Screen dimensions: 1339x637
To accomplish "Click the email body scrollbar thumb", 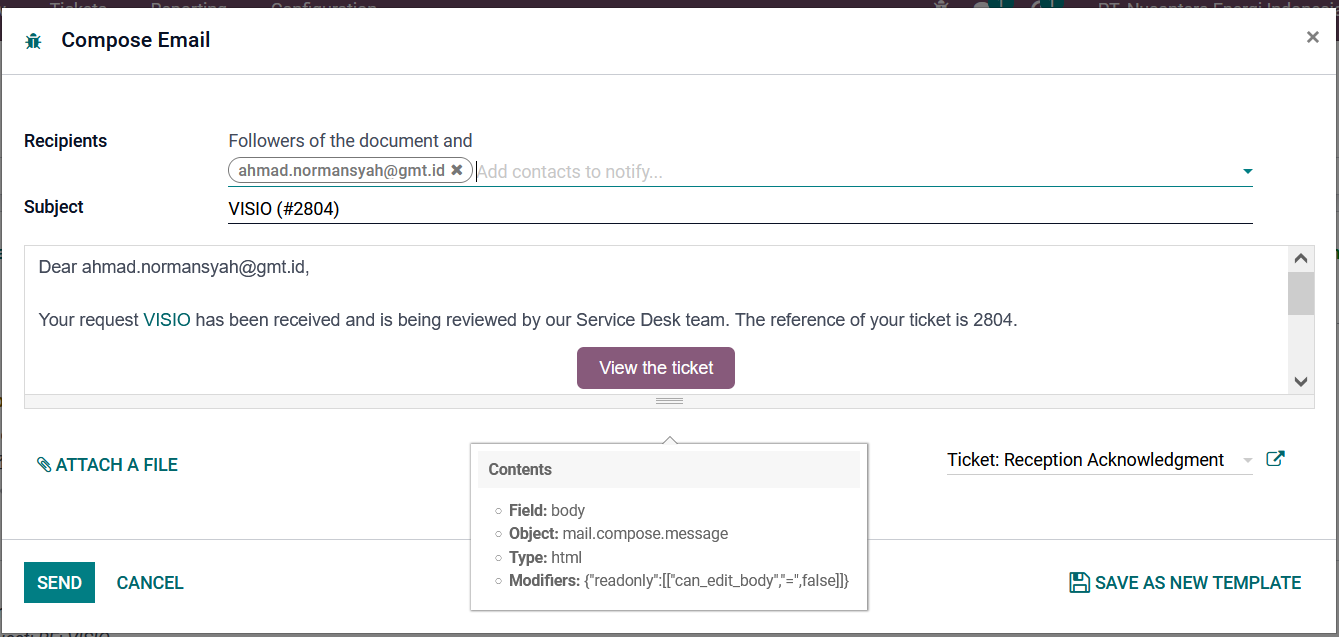I will (x=1301, y=293).
